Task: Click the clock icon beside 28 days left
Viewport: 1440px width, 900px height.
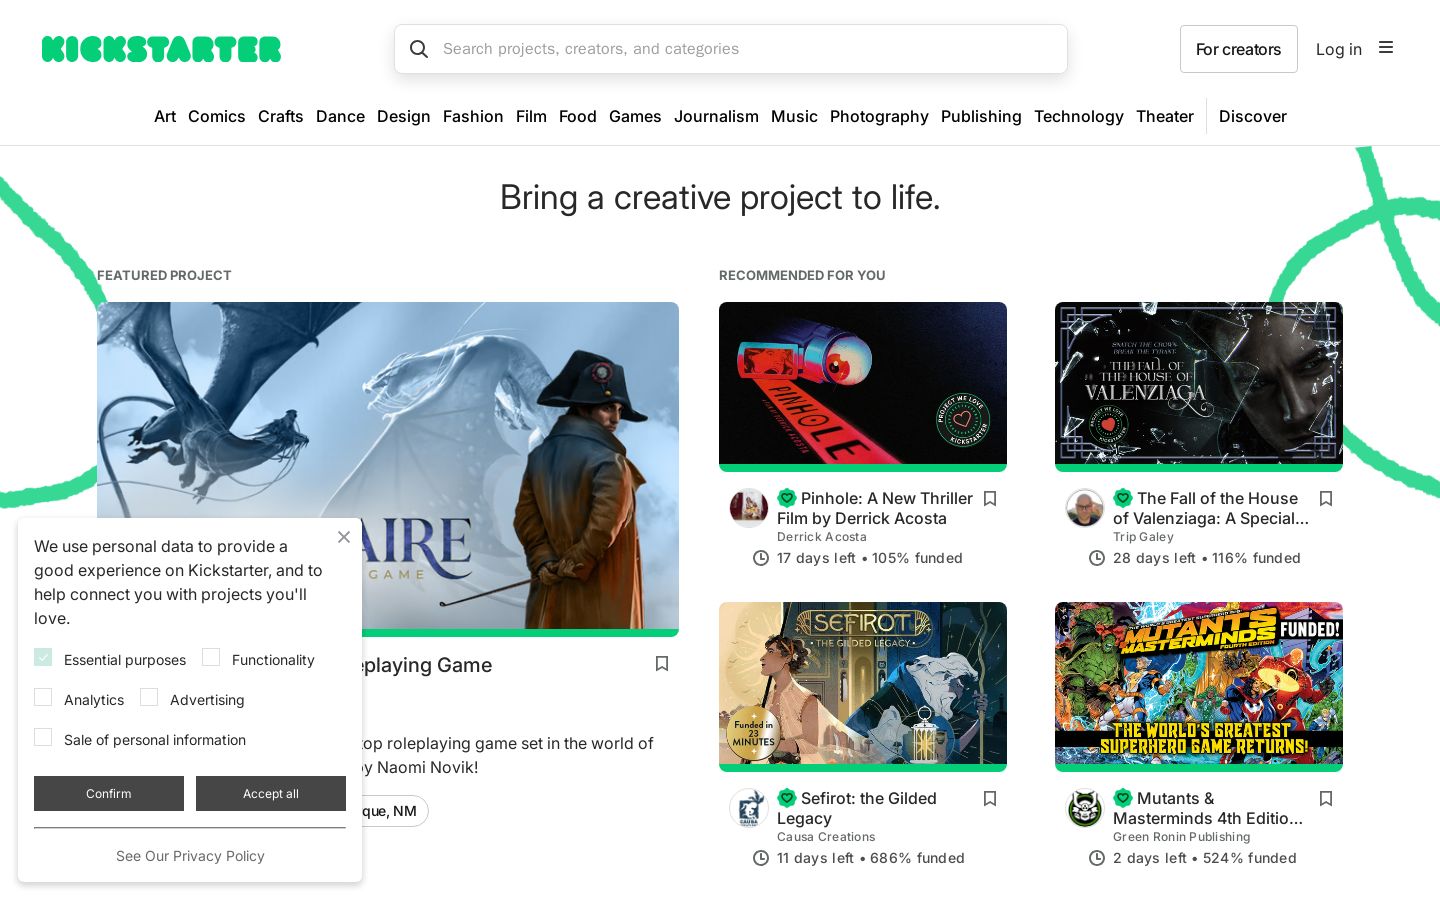Action: 1097,558
